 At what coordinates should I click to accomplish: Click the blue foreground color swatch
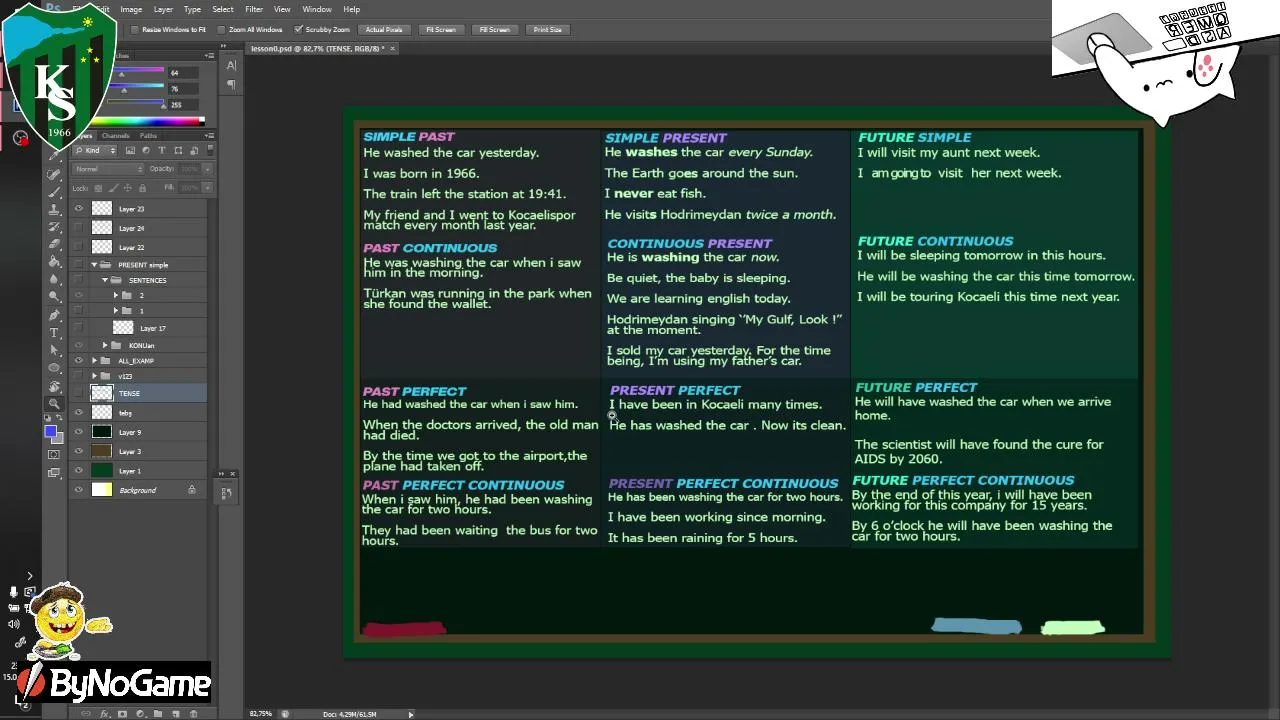(x=50, y=431)
